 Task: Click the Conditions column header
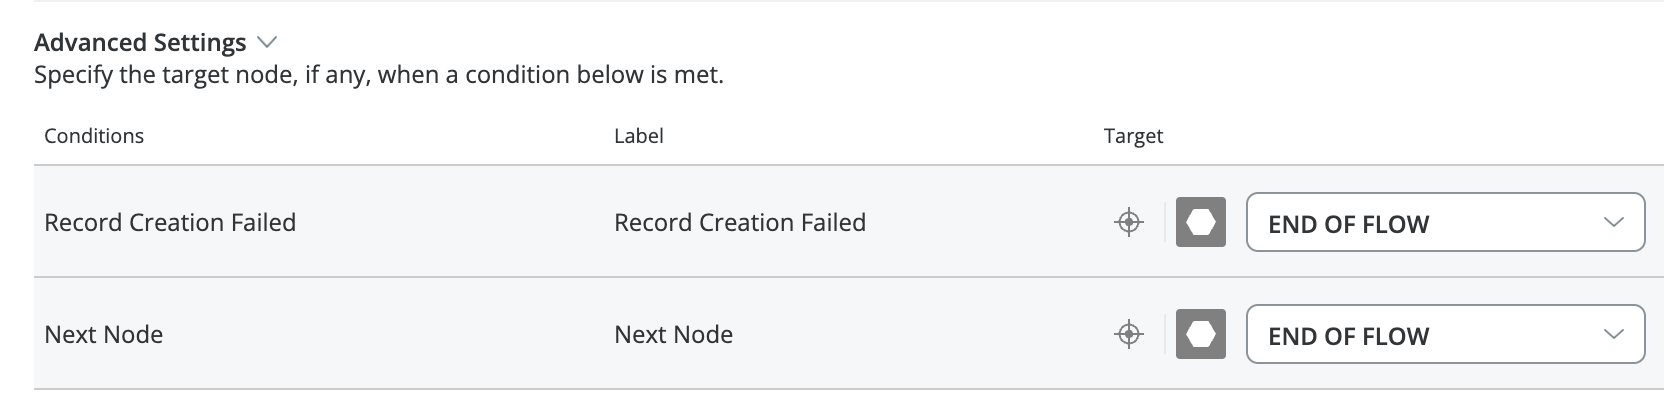click(x=94, y=136)
